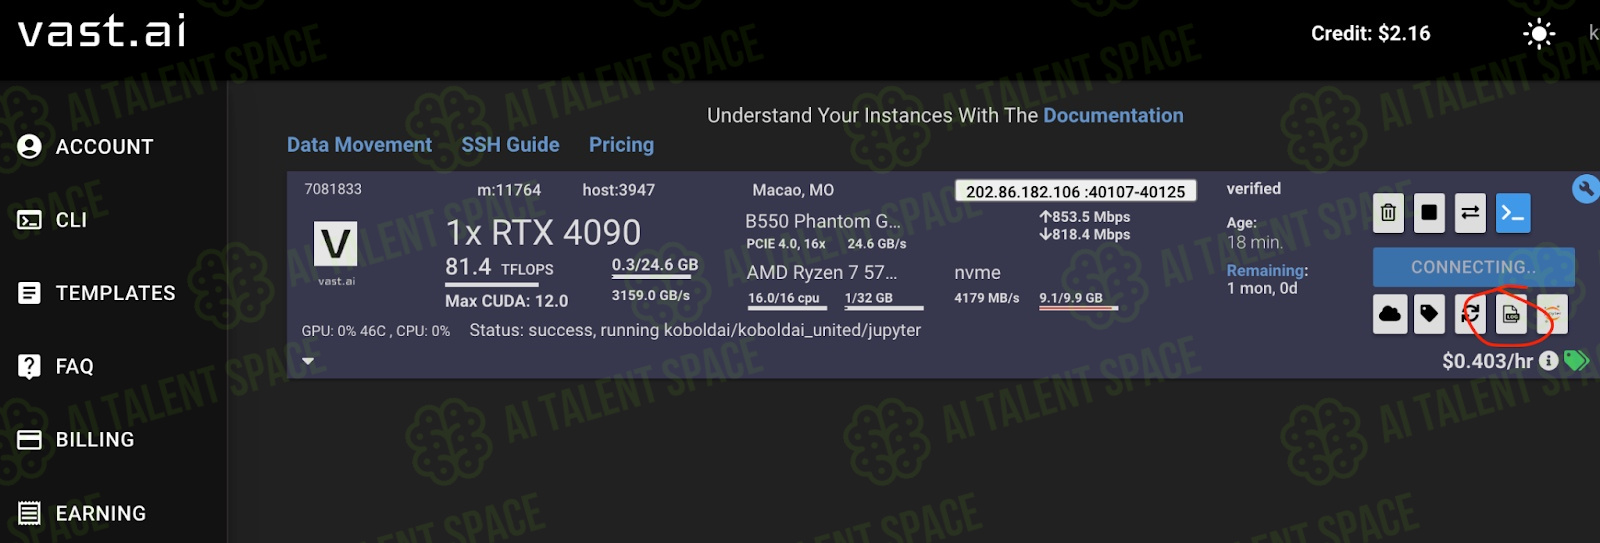Click the $0.403/hr price
Screen dimensions: 1600x543
click(1487, 361)
